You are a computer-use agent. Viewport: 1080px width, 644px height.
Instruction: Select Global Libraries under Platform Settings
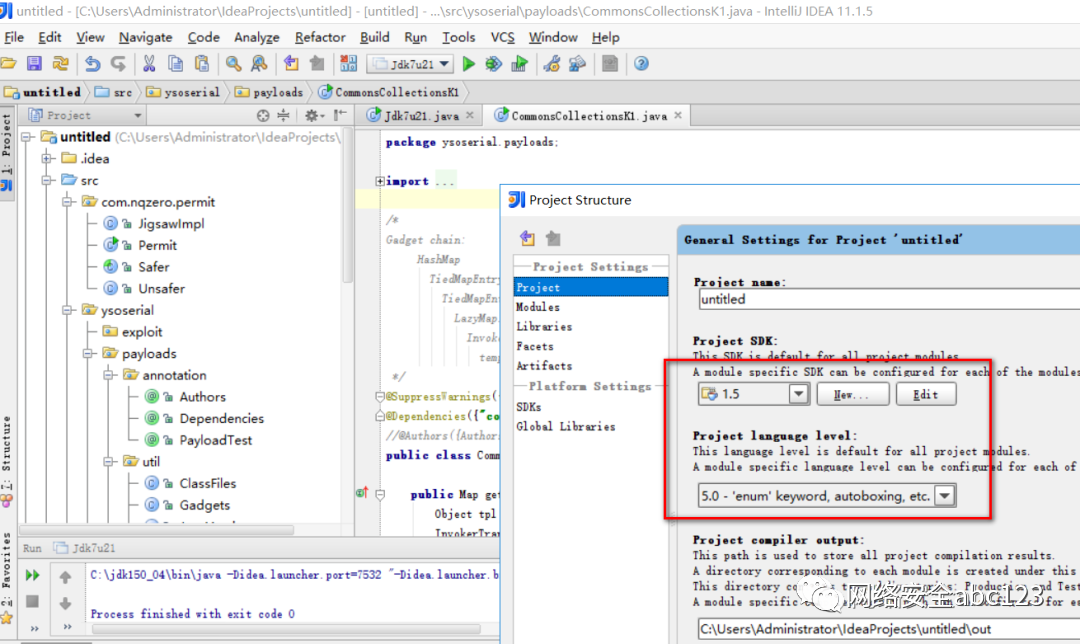pos(565,426)
